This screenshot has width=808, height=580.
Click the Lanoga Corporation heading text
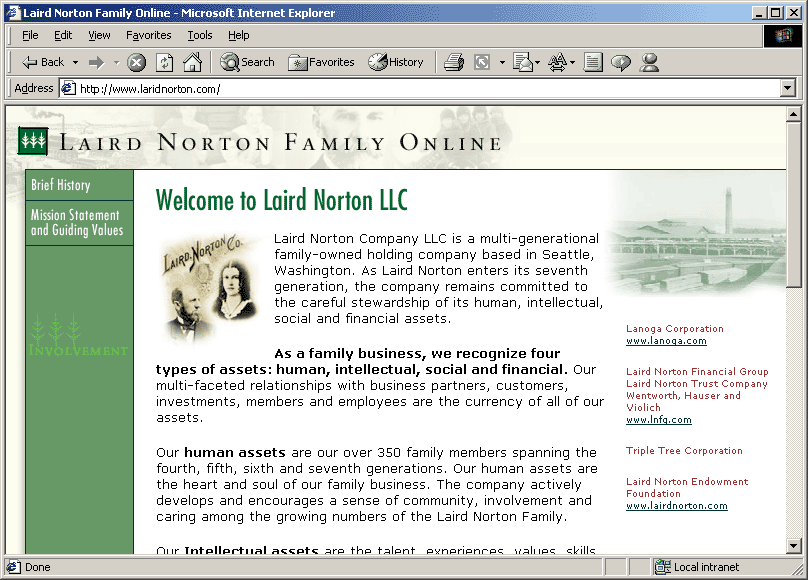tap(675, 329)
